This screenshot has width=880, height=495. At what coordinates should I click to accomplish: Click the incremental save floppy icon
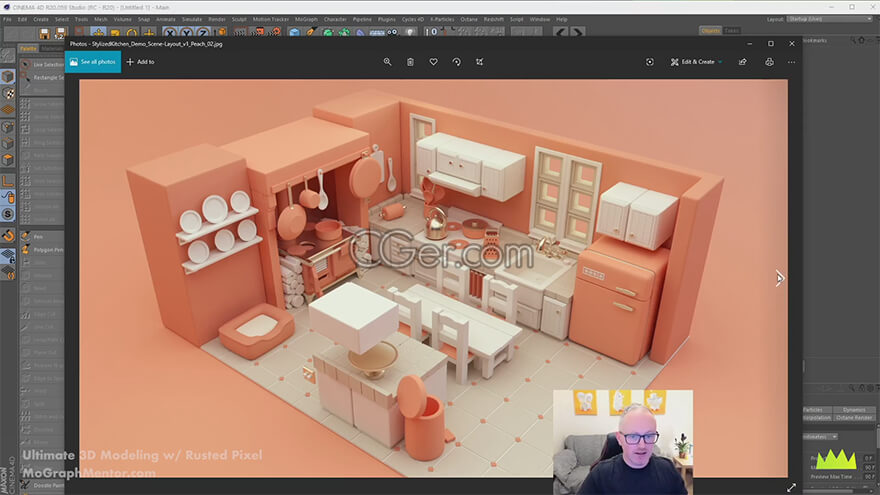[61, 33]
